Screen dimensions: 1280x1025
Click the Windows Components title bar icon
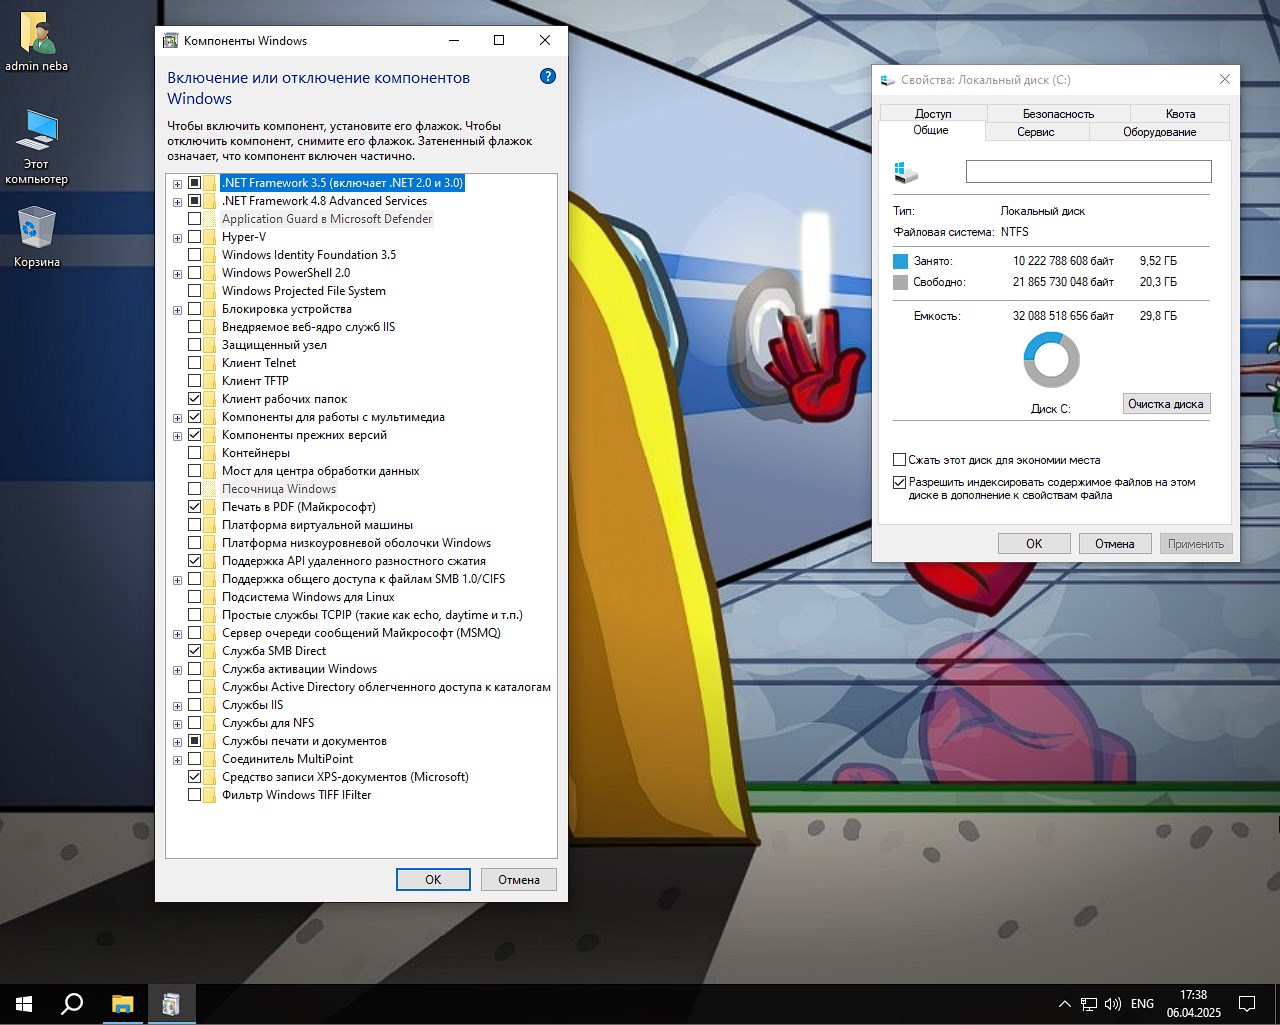[x=170, y=40]
